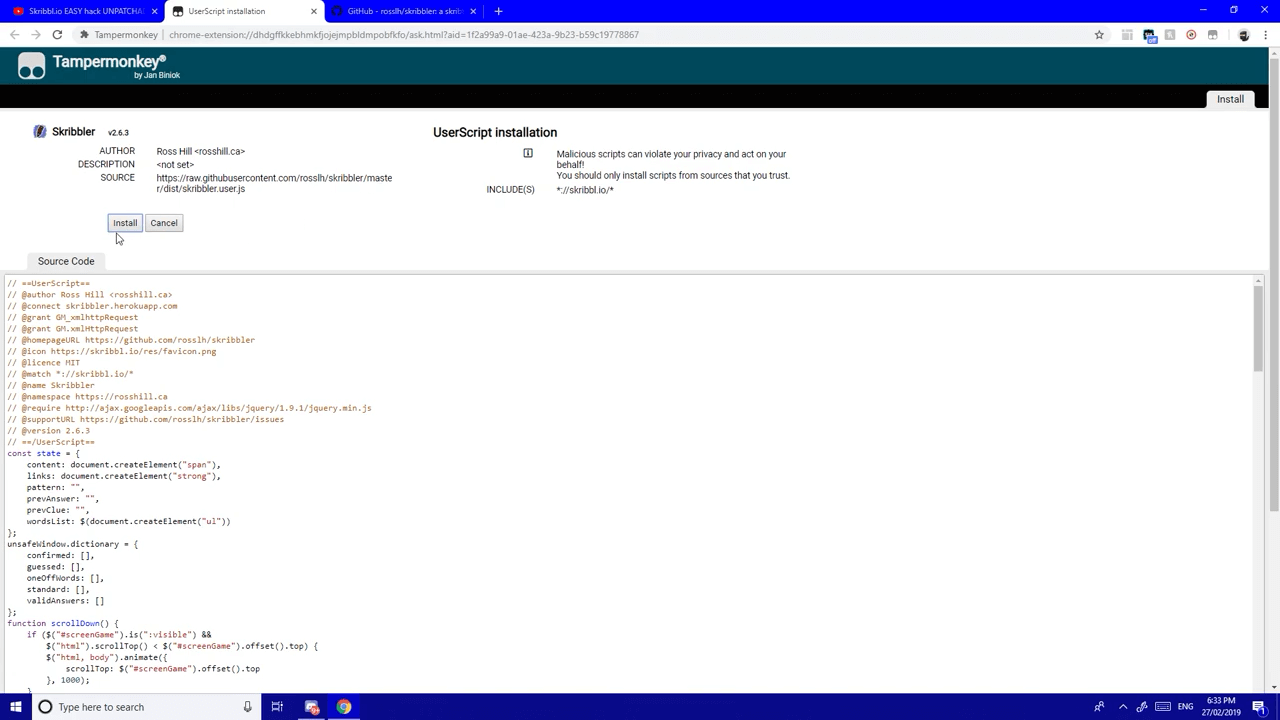Screen dimensions: 1280x720
Task: Click the pen/link tray icon
Action: click(1142, 707)
